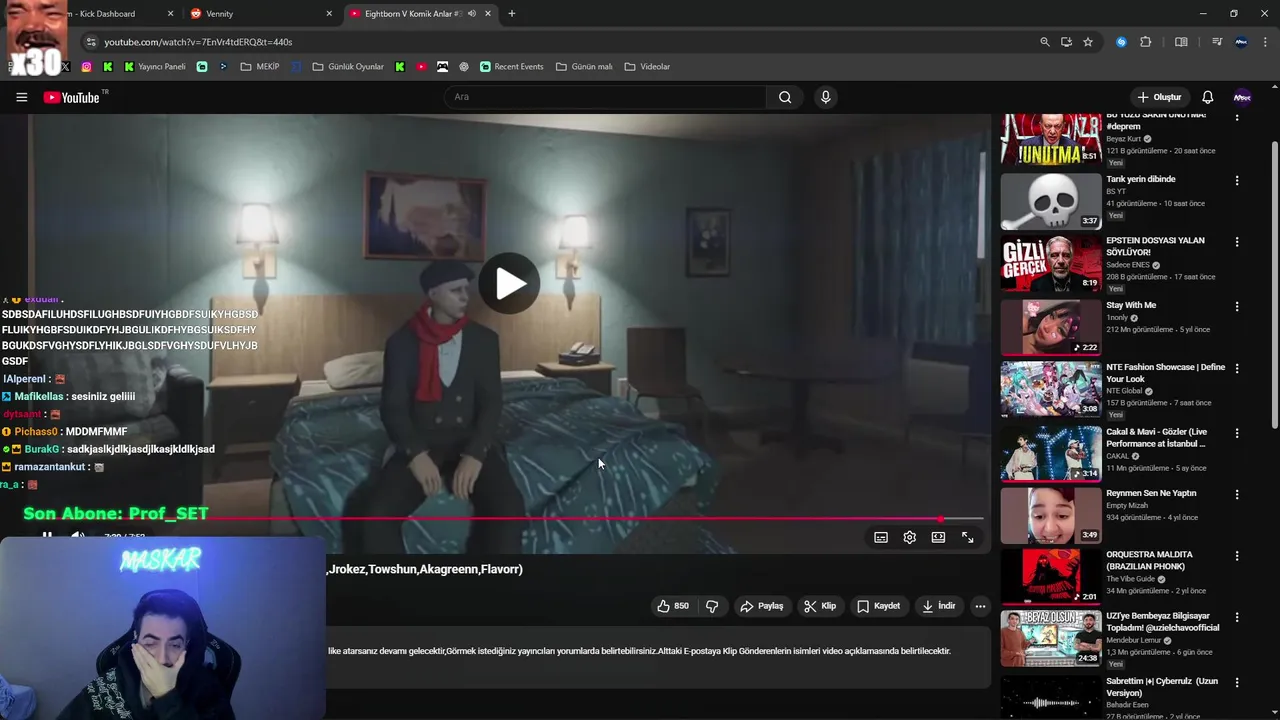Toggle subtitles on the video player
1280x720 pixels.
tap(881, 537)
